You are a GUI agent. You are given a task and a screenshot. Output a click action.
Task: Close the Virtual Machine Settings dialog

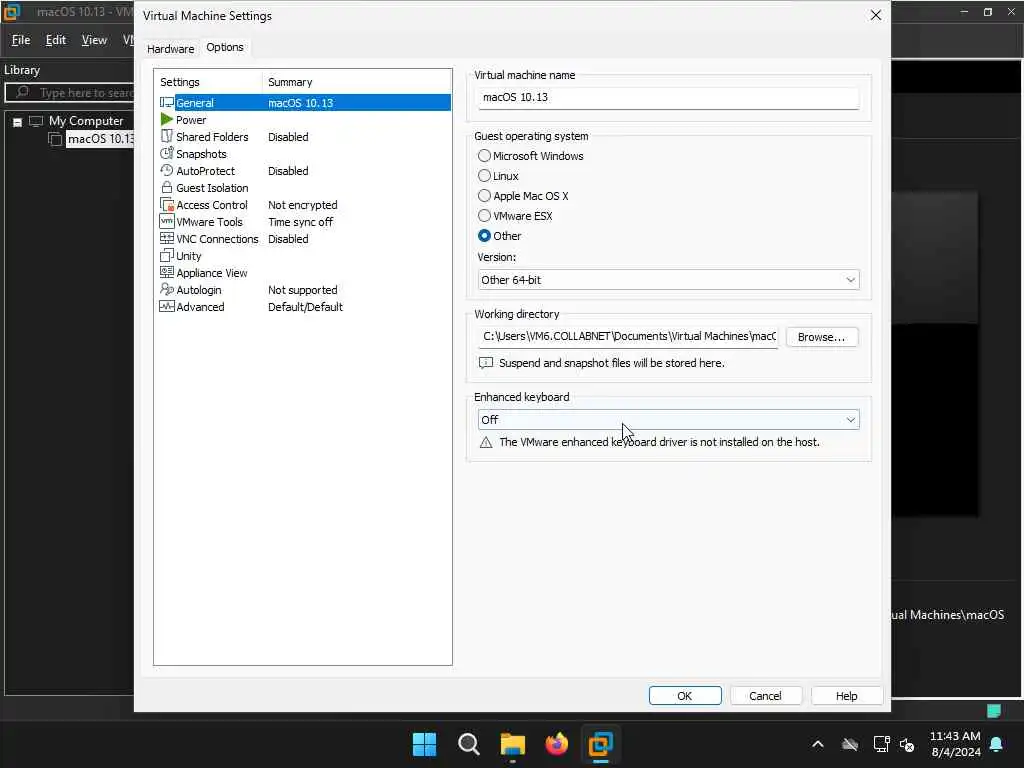pos(876,15)
